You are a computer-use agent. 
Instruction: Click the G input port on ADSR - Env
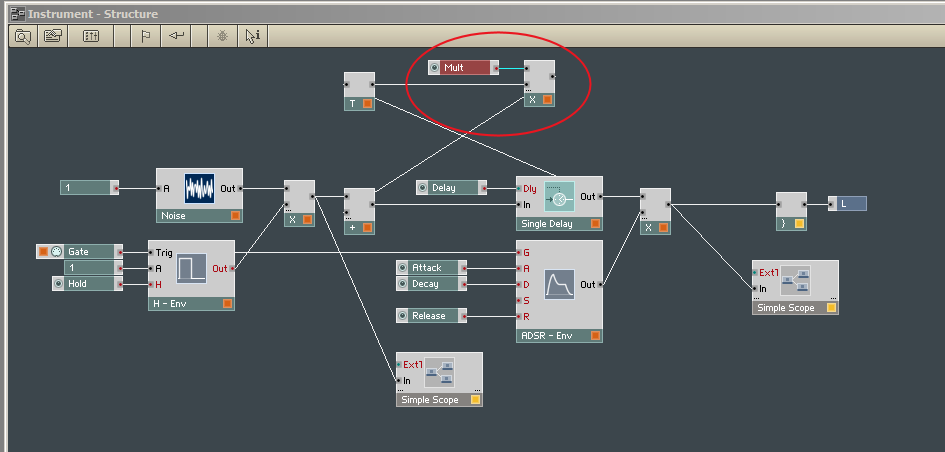click(519, 253)
